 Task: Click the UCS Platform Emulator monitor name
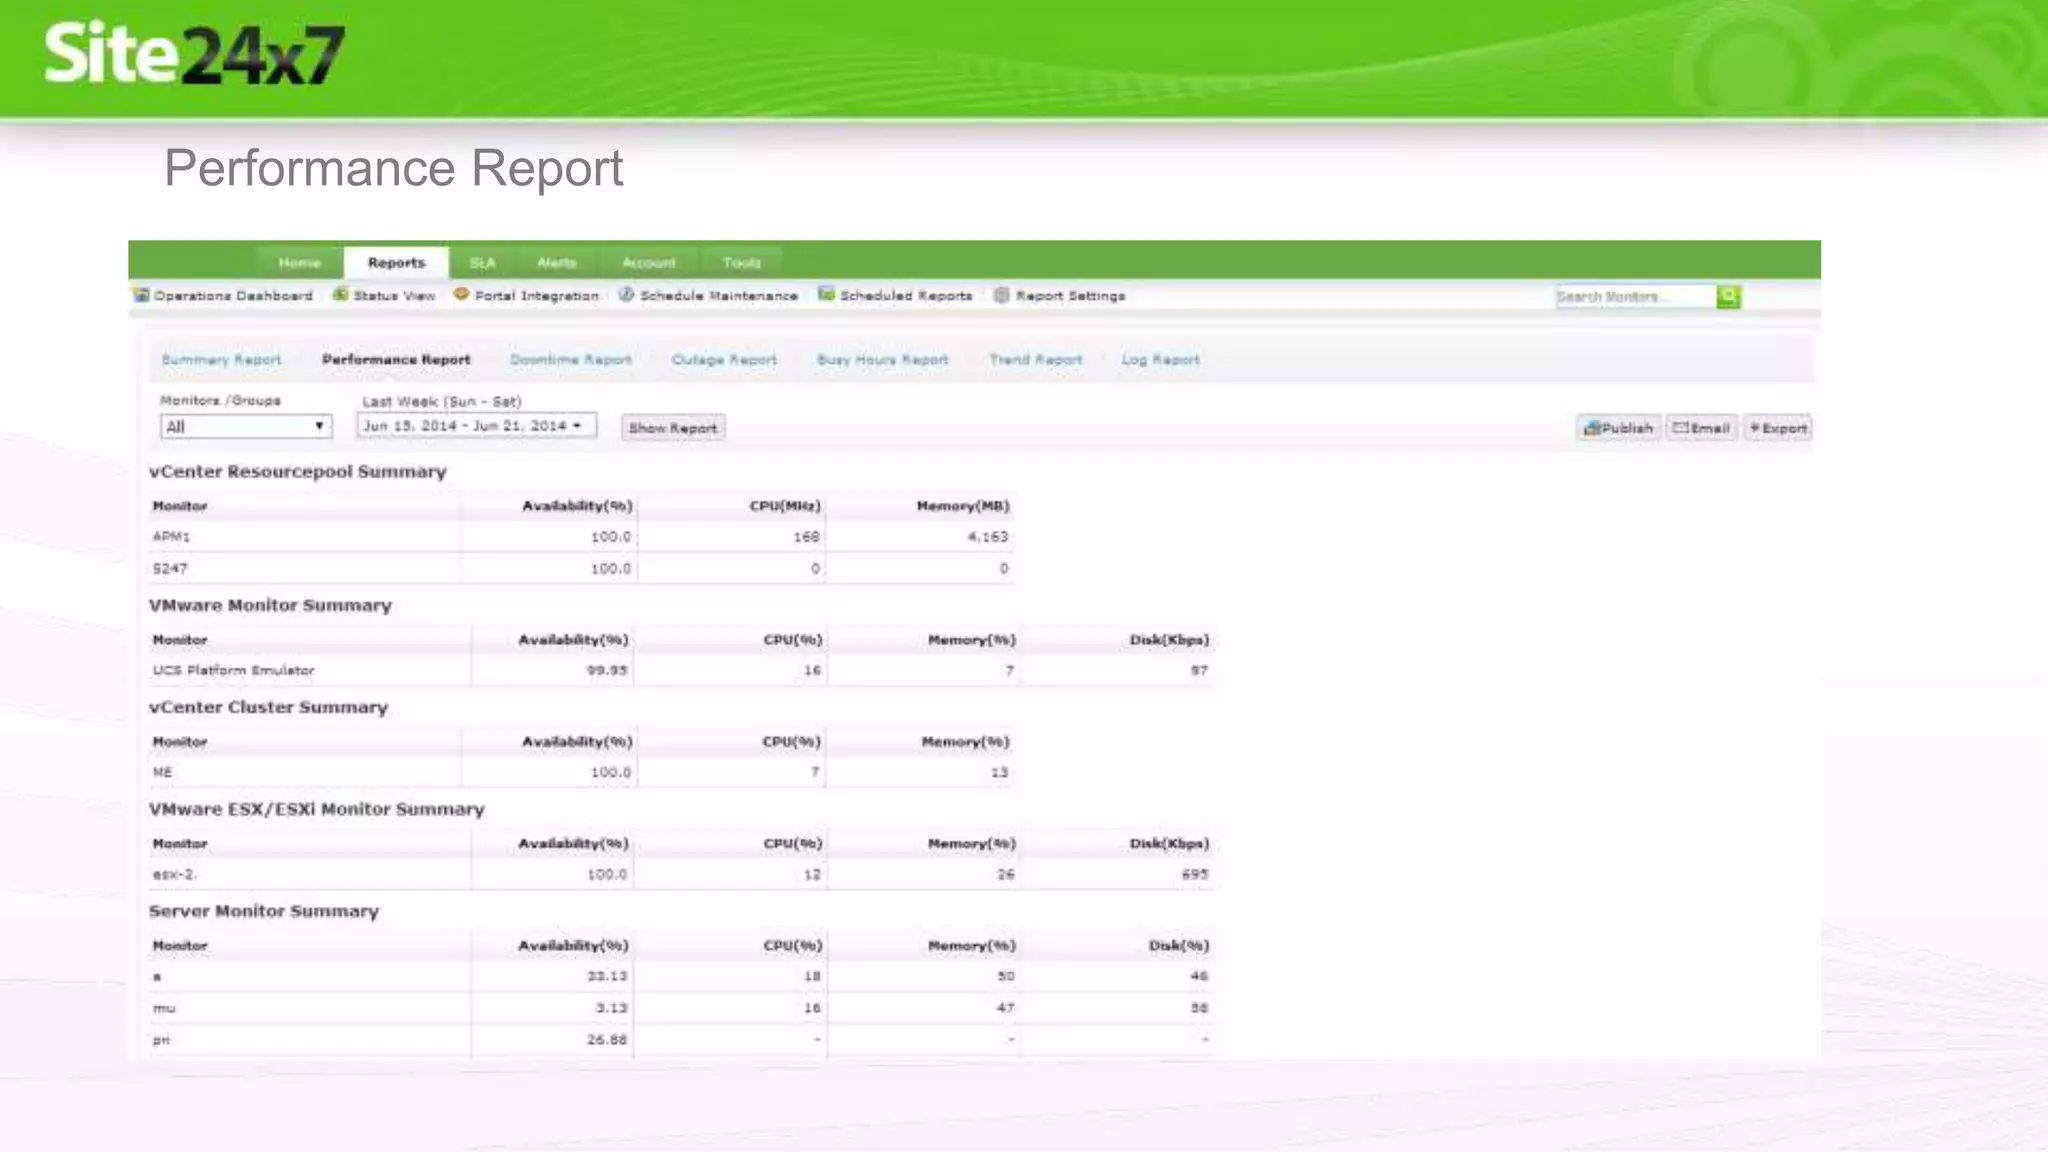234,671
